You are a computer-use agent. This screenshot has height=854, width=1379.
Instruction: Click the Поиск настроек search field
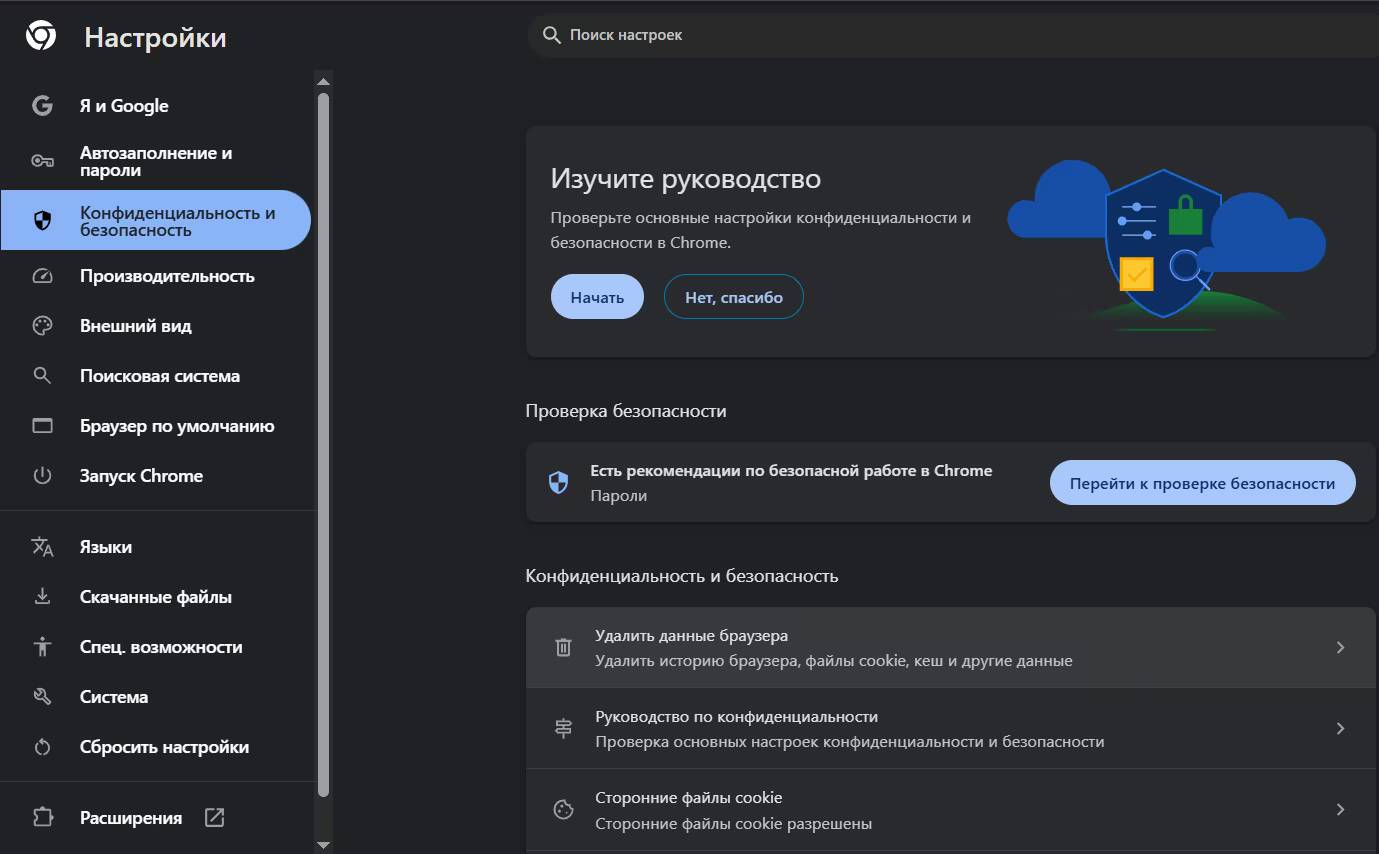(x=952, y=35)
